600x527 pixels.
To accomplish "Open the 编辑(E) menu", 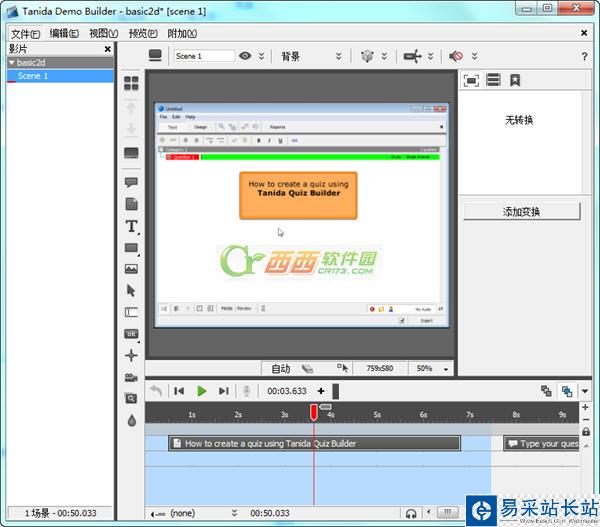I will [64, 34].
